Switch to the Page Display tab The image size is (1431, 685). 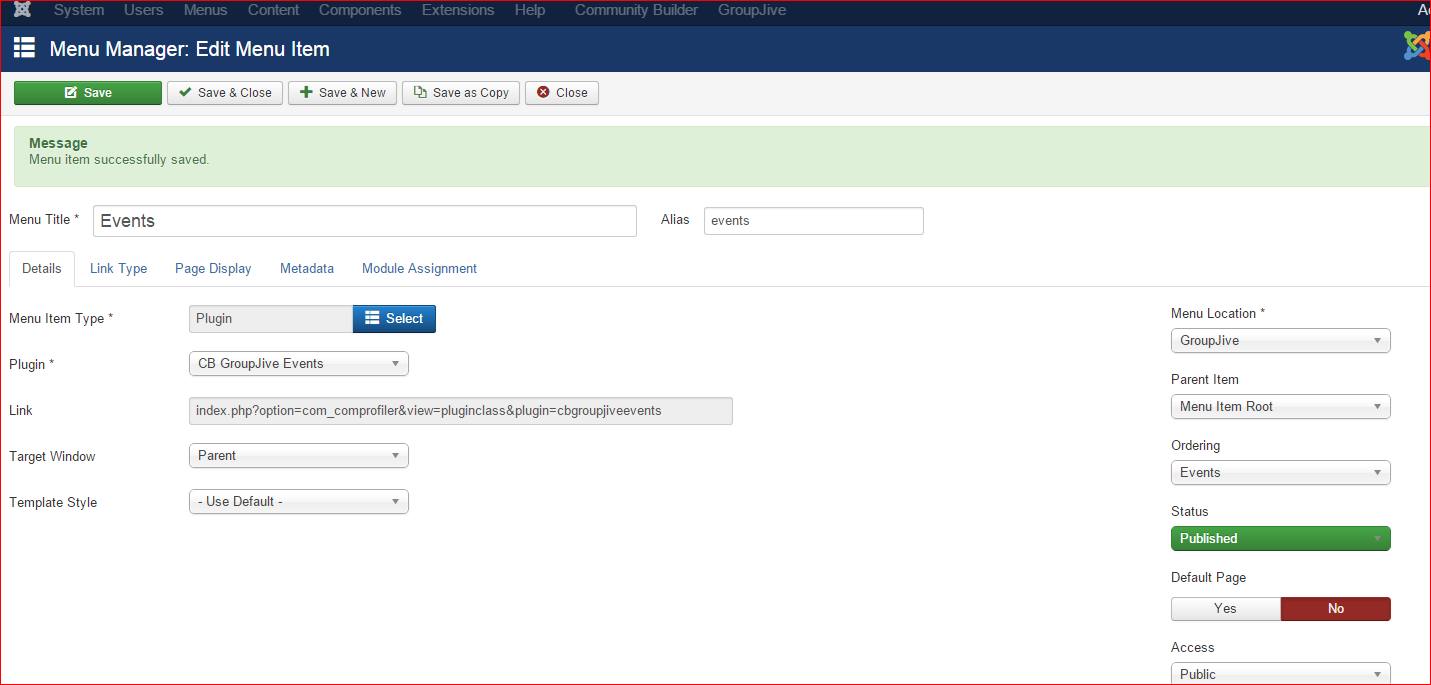tap(213, 269)
